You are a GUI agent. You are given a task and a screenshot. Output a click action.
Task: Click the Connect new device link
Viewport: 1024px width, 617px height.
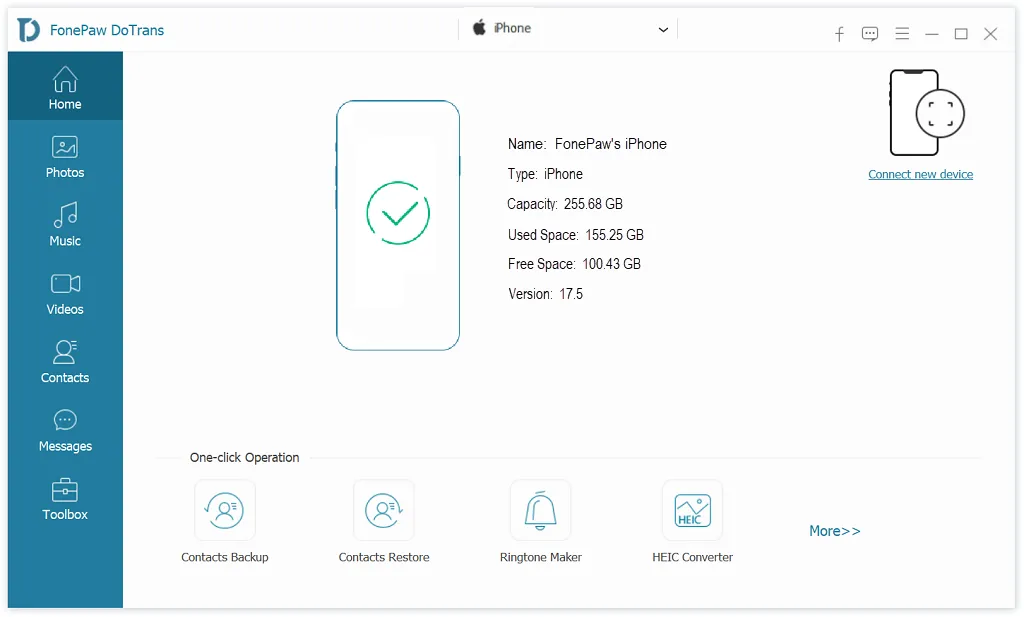pos(920,174)
